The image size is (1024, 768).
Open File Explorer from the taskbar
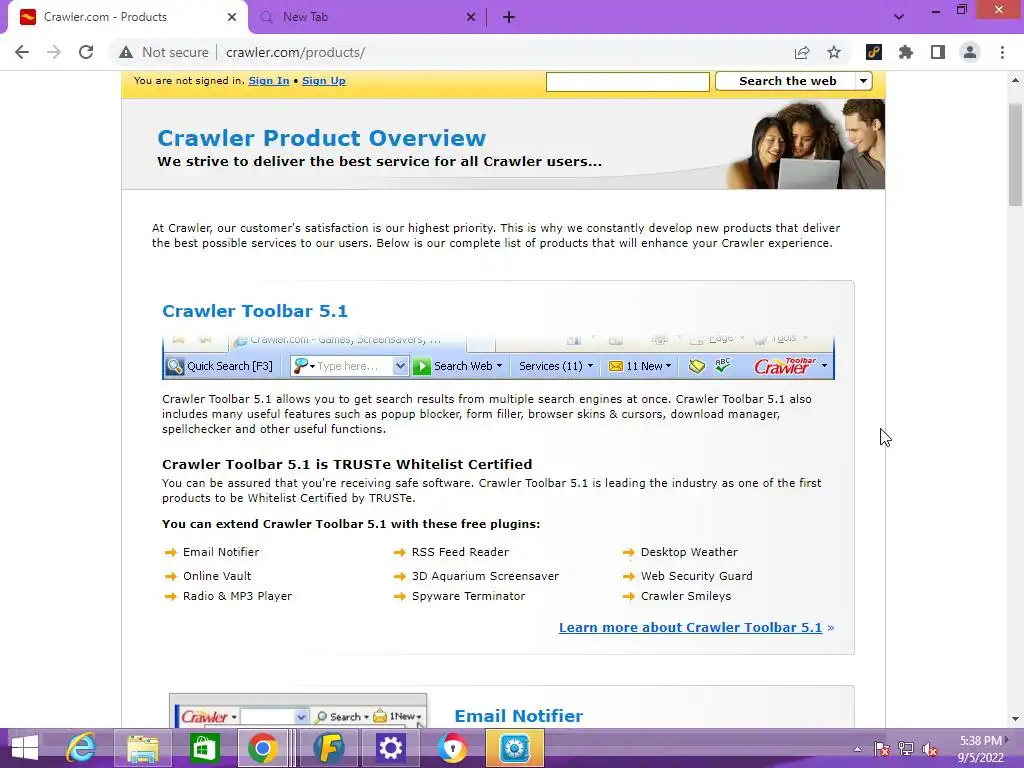click(142, 748)
